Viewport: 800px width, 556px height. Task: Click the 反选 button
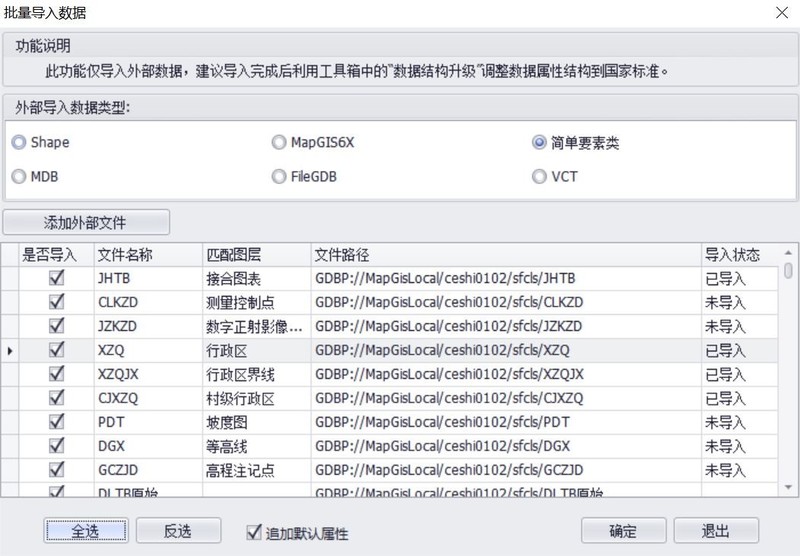coord(178,531)
